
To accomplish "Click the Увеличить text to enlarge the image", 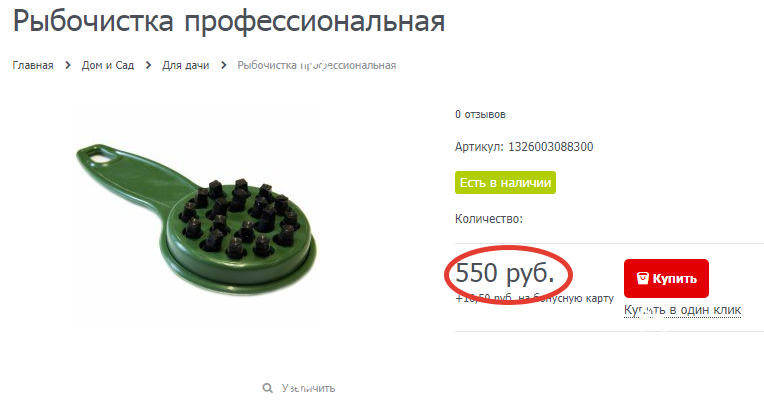I will click(x=308, y=388).
